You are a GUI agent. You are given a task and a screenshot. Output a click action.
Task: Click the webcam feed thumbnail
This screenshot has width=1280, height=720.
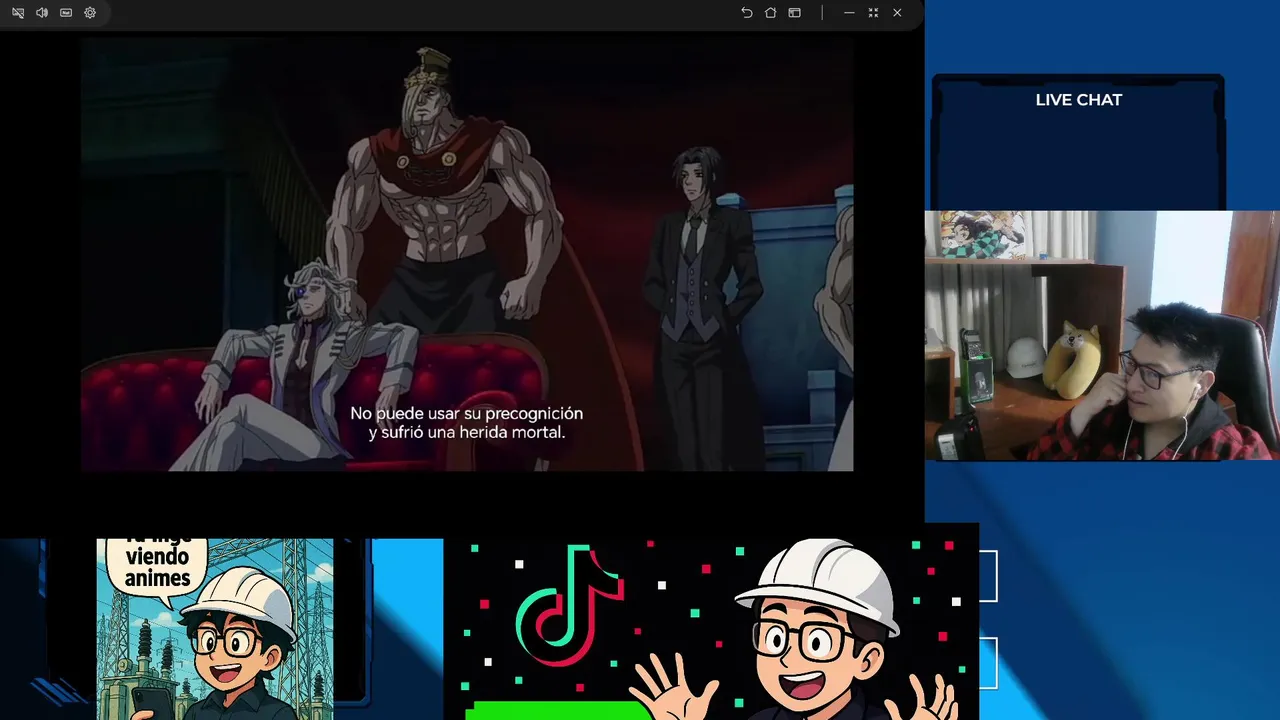pyautogui.click(x=1102, y=335)
